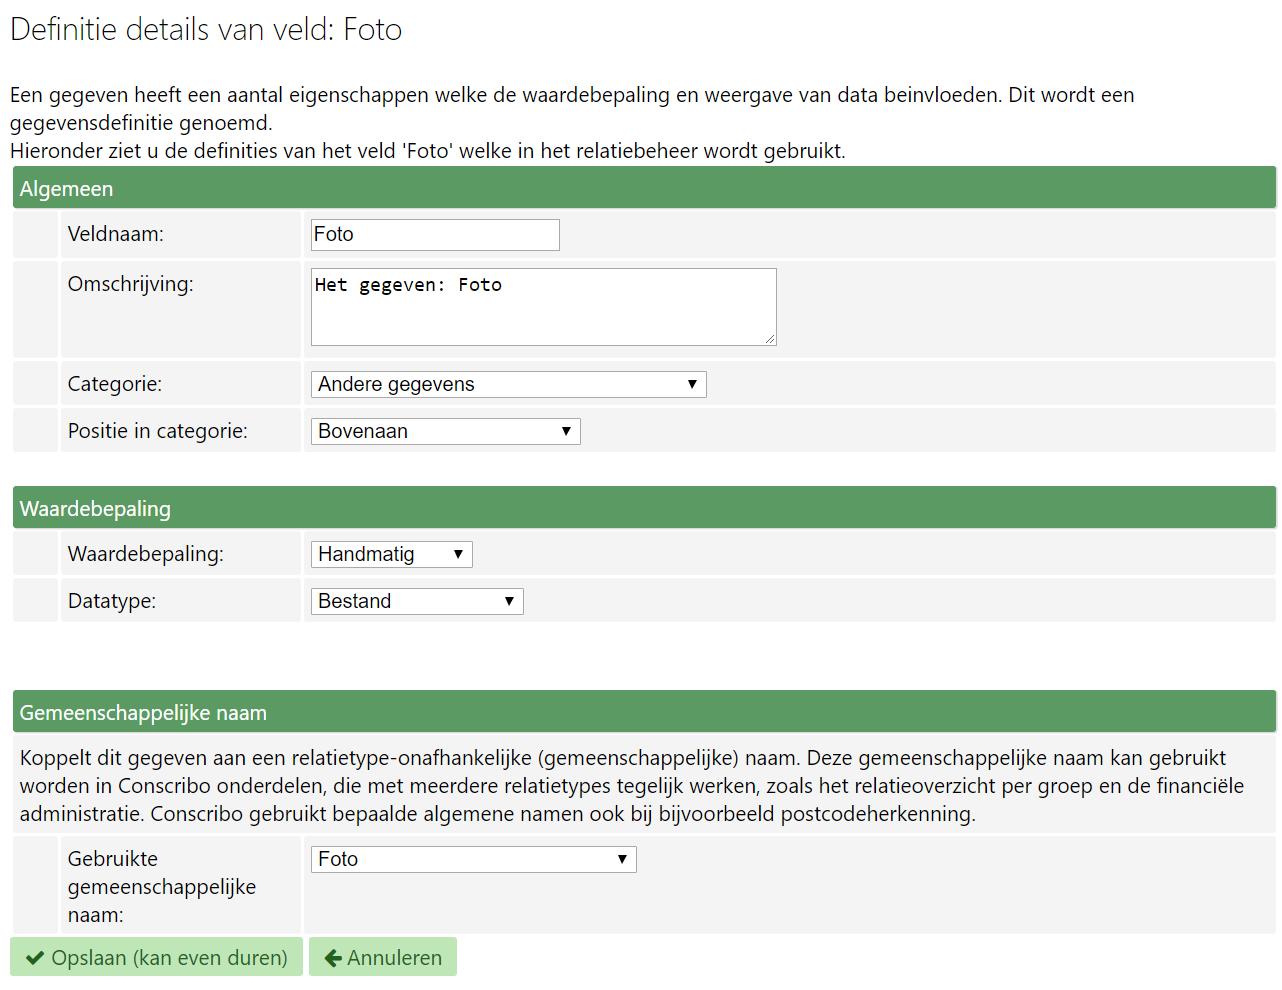This screenshot has height=990, width=1282.
Task: Click the Algemeen section header
Action: pos(644,188)
